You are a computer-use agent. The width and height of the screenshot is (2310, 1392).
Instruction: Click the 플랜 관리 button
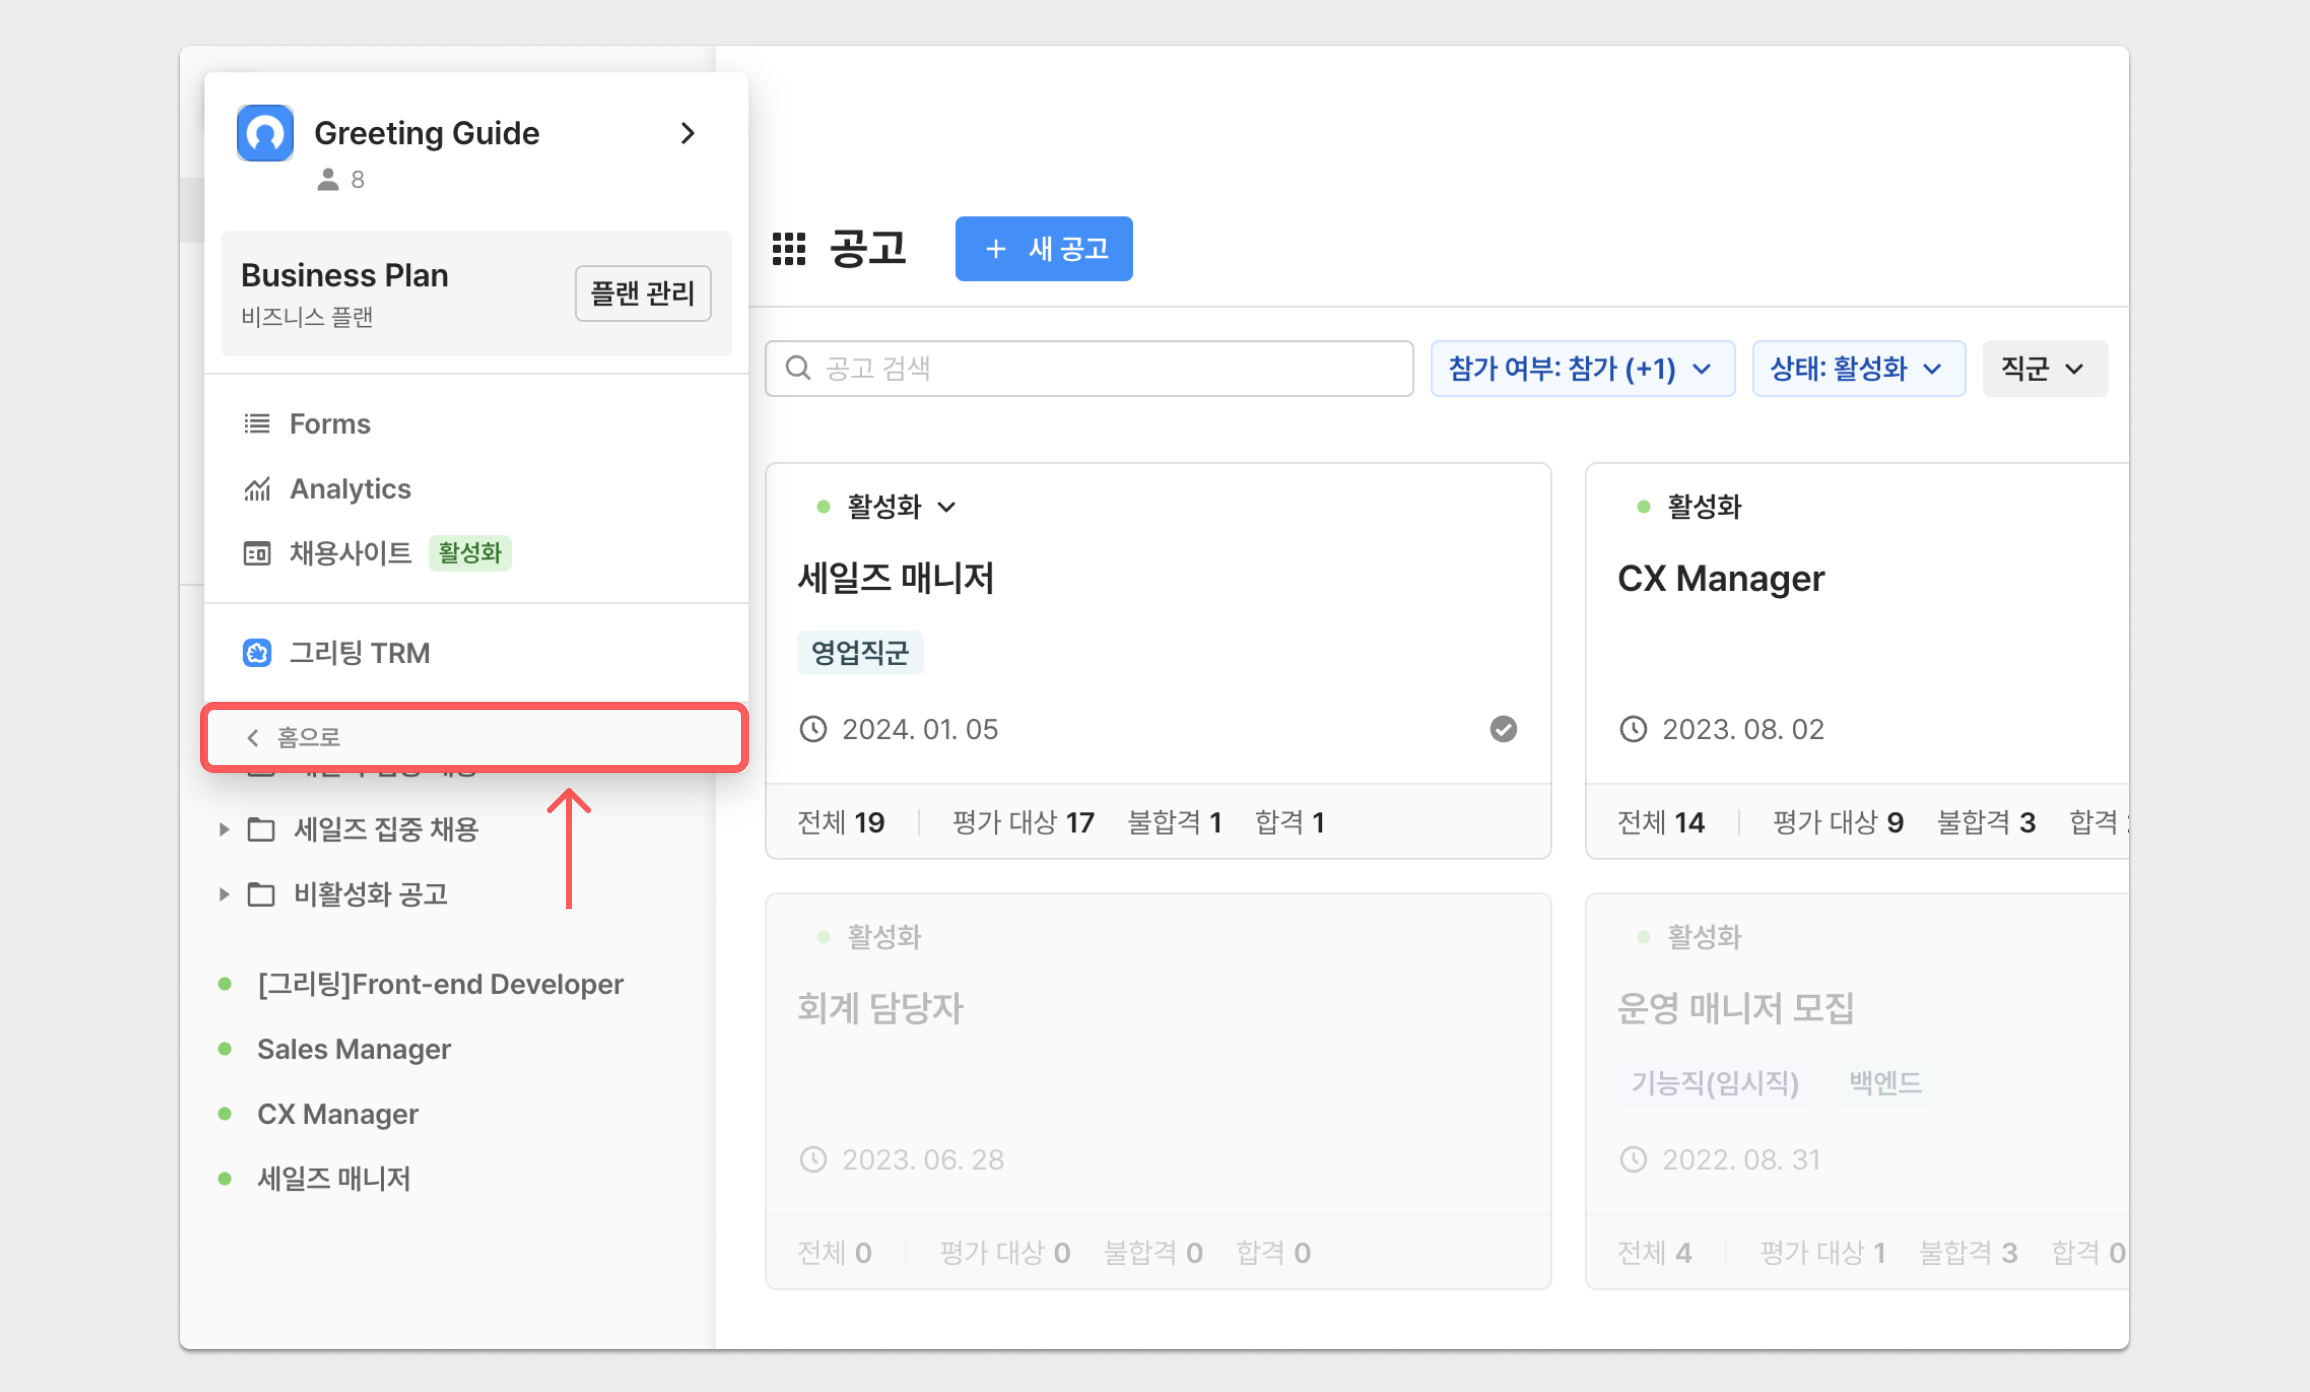[x=643, y=293]
